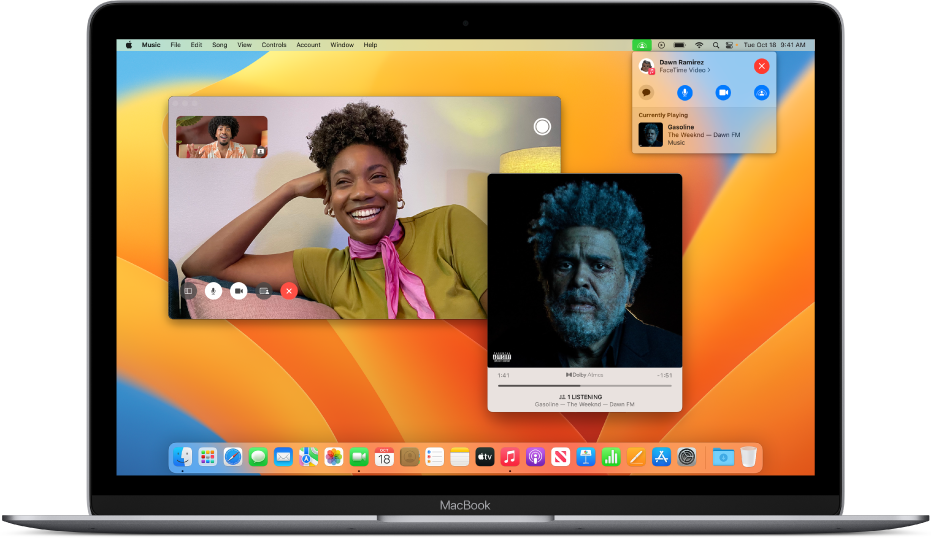Open Wi-Fi menu bar icon
This screenshot has height=548, width=932.
click(700, 45)
